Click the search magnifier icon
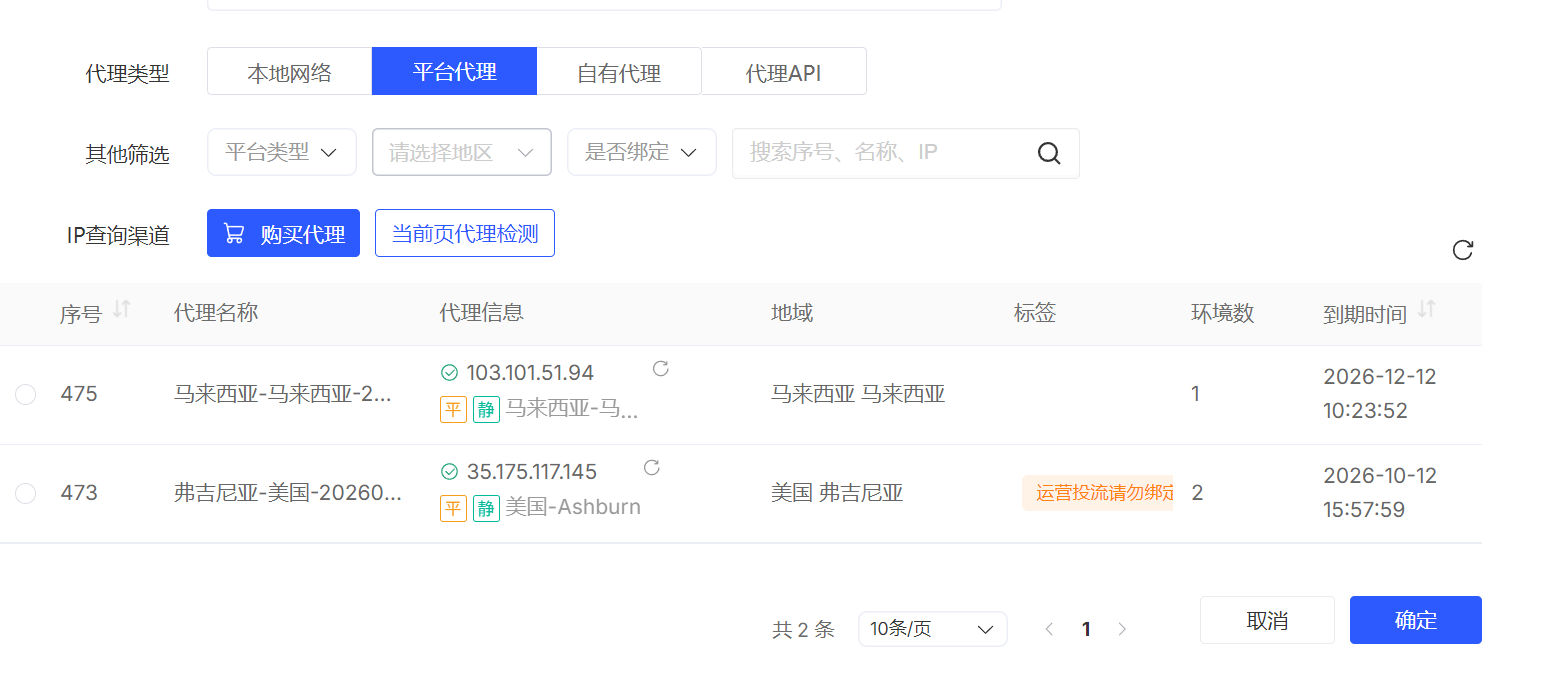1551x677 pixels. [x=1048, y=153]
